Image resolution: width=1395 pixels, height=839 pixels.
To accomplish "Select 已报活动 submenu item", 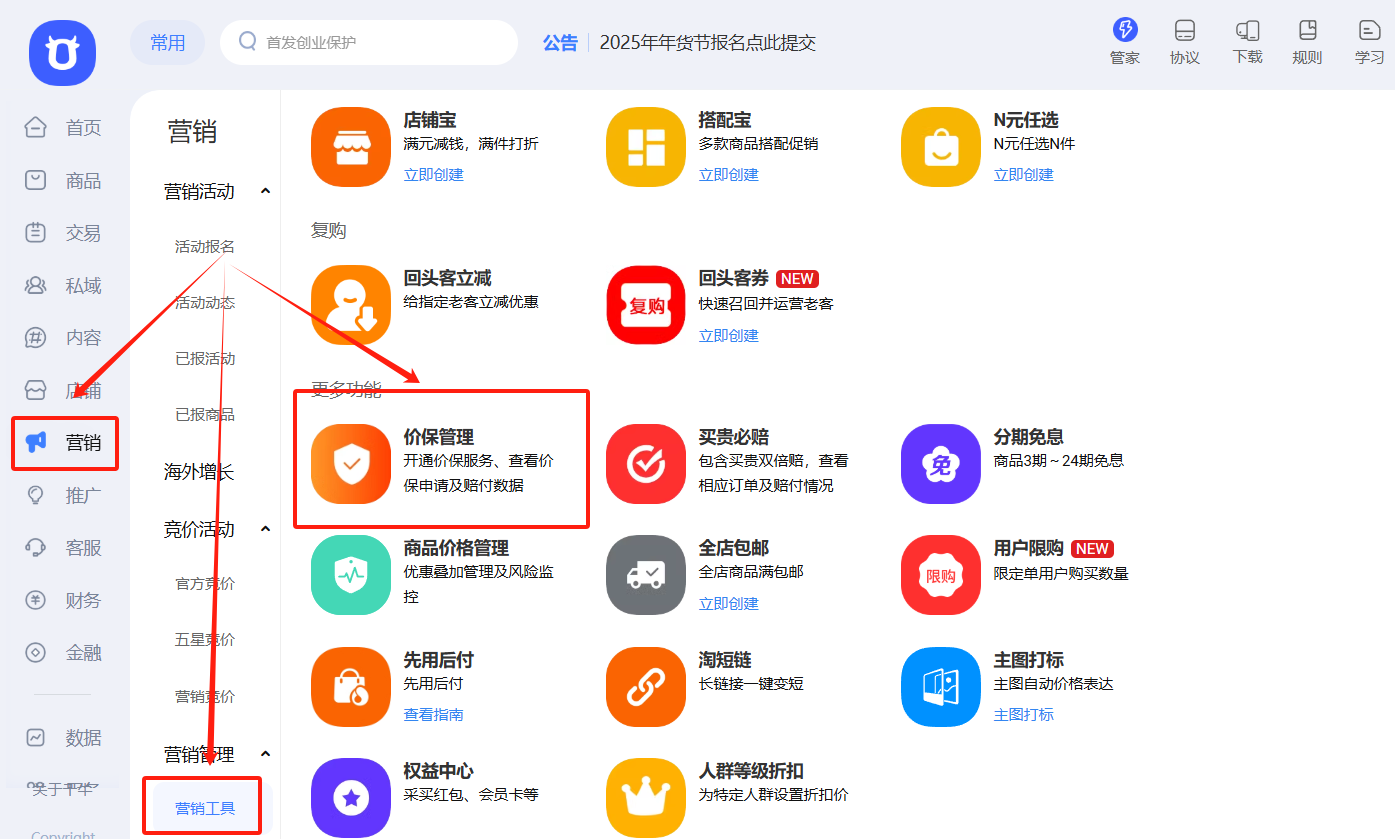I will (x=205, y=358).
